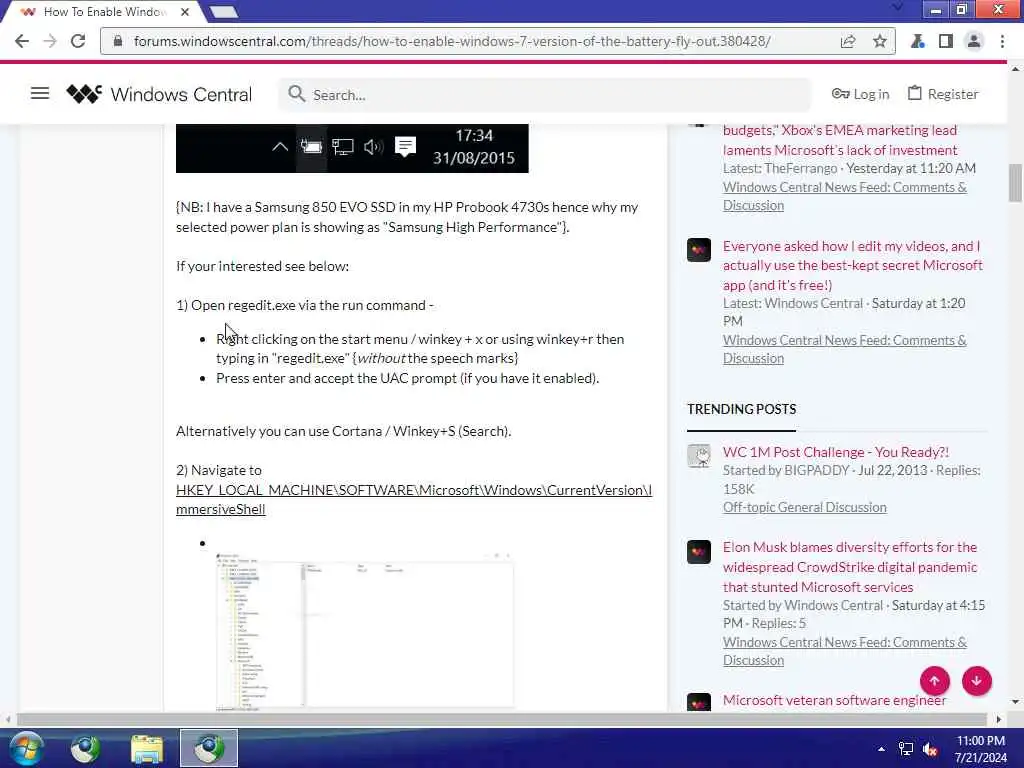The height and width of the screenshot is (768, 1024).
Task: Click avatar beside Elon Musk article
Action: [x=699, y=552]
